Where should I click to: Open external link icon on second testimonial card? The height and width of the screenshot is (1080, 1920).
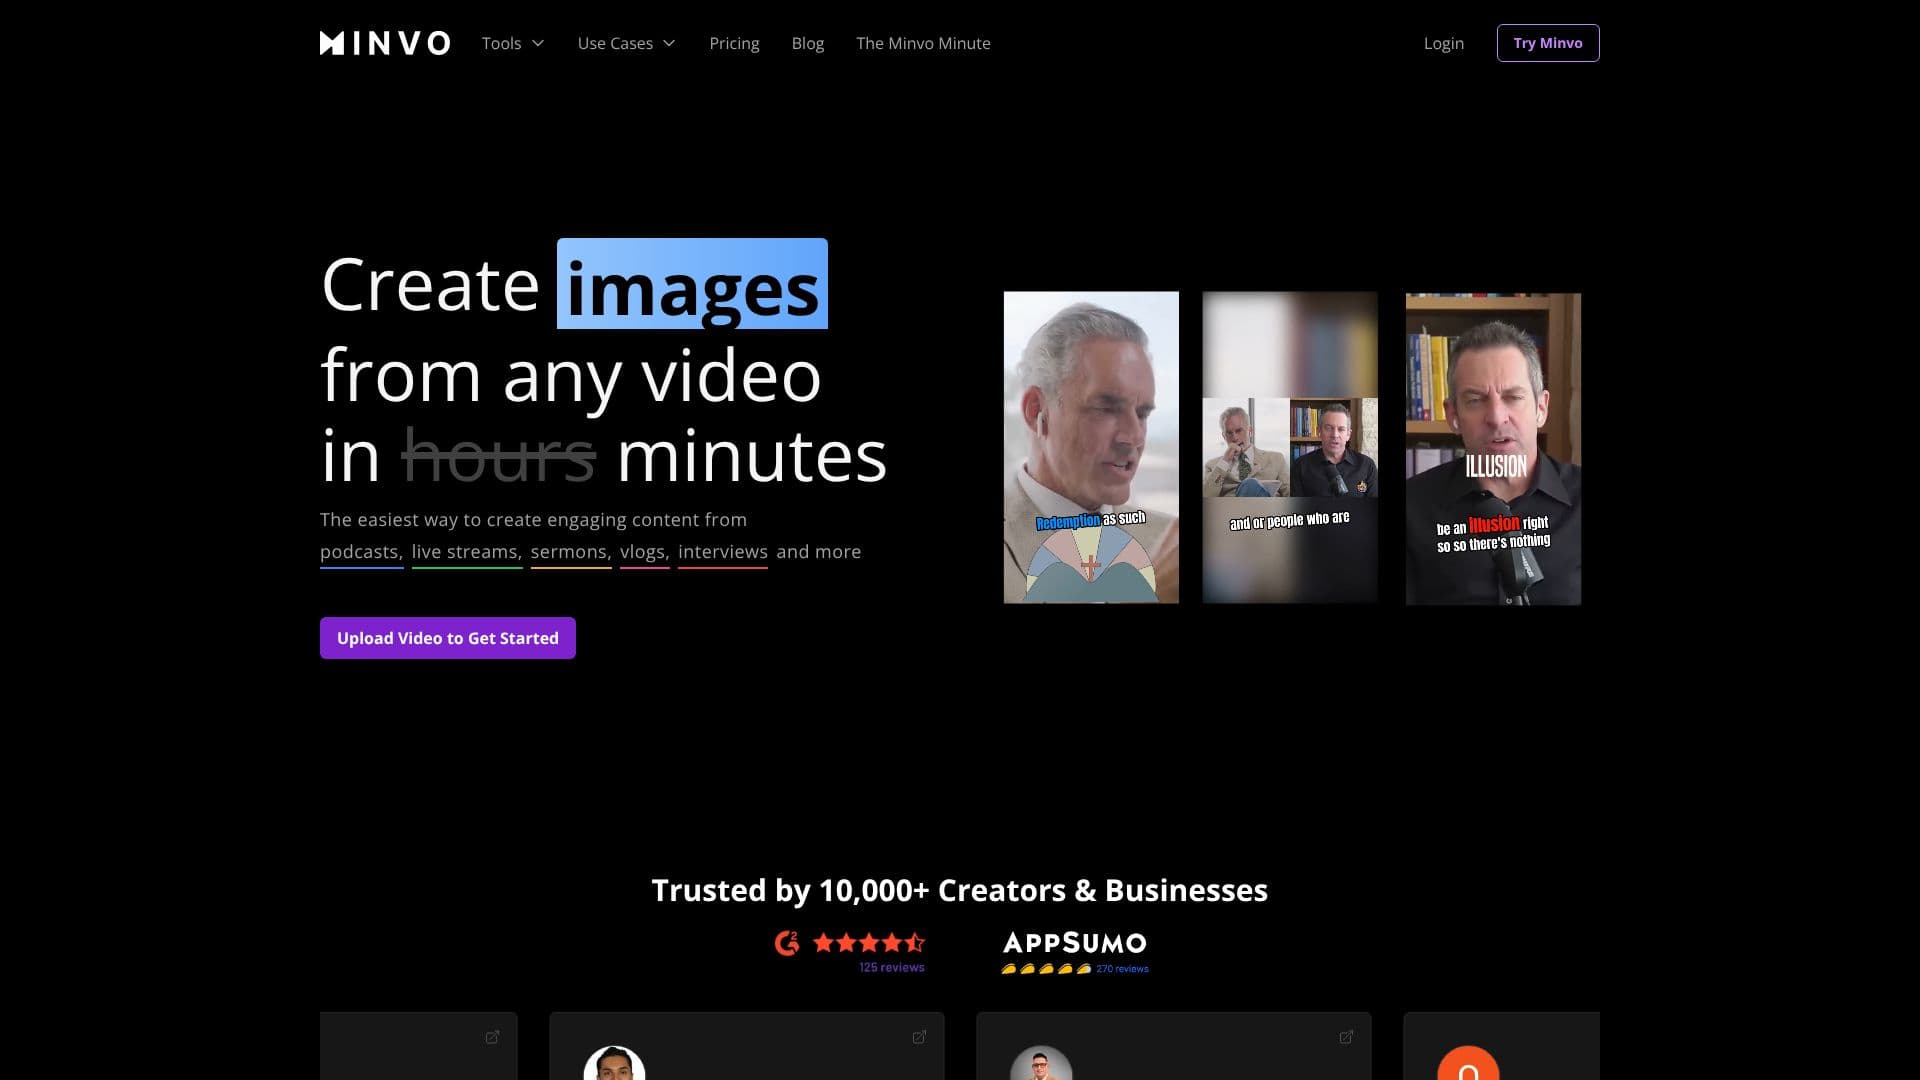[x=919, y=1037]
